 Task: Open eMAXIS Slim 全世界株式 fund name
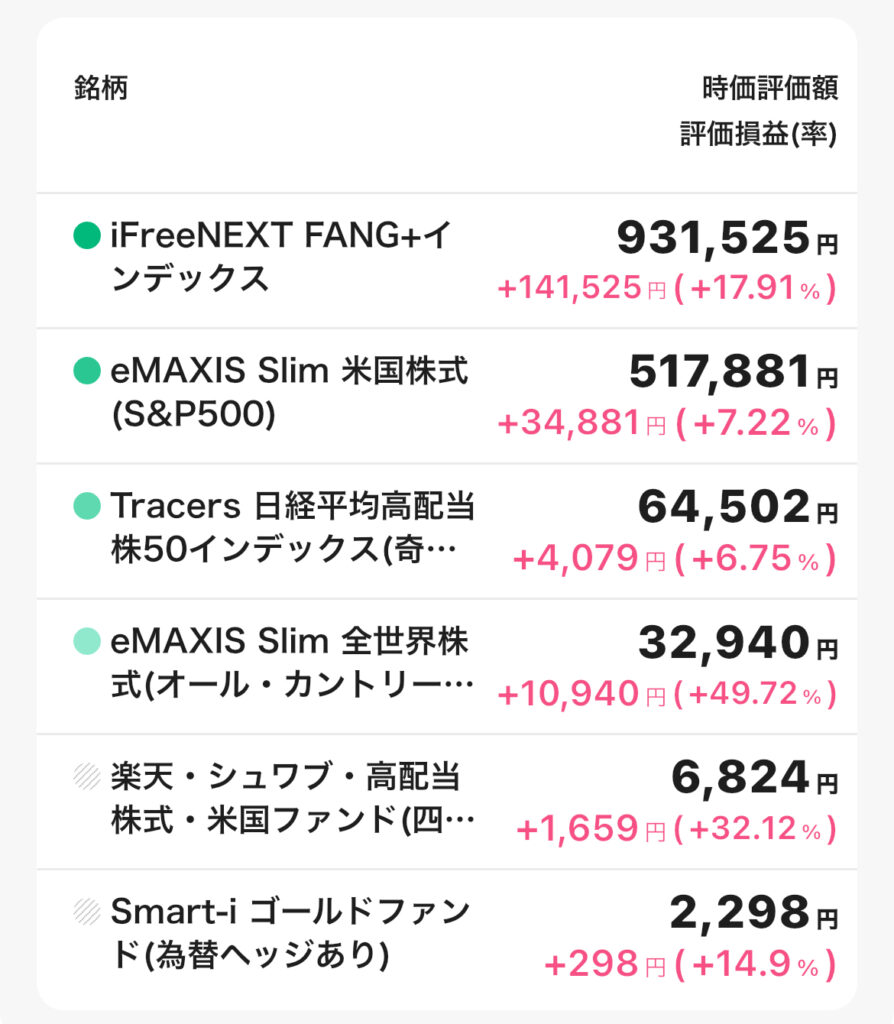point(292,663)
